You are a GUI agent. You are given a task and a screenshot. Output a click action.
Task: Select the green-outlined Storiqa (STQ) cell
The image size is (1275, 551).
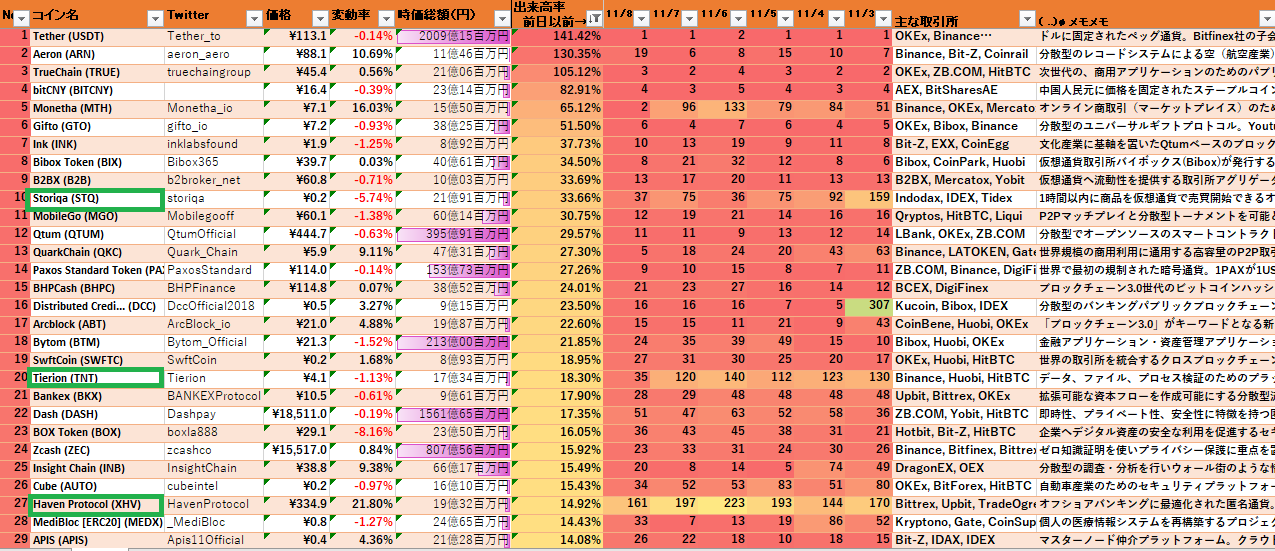click(x=95, y=199)
